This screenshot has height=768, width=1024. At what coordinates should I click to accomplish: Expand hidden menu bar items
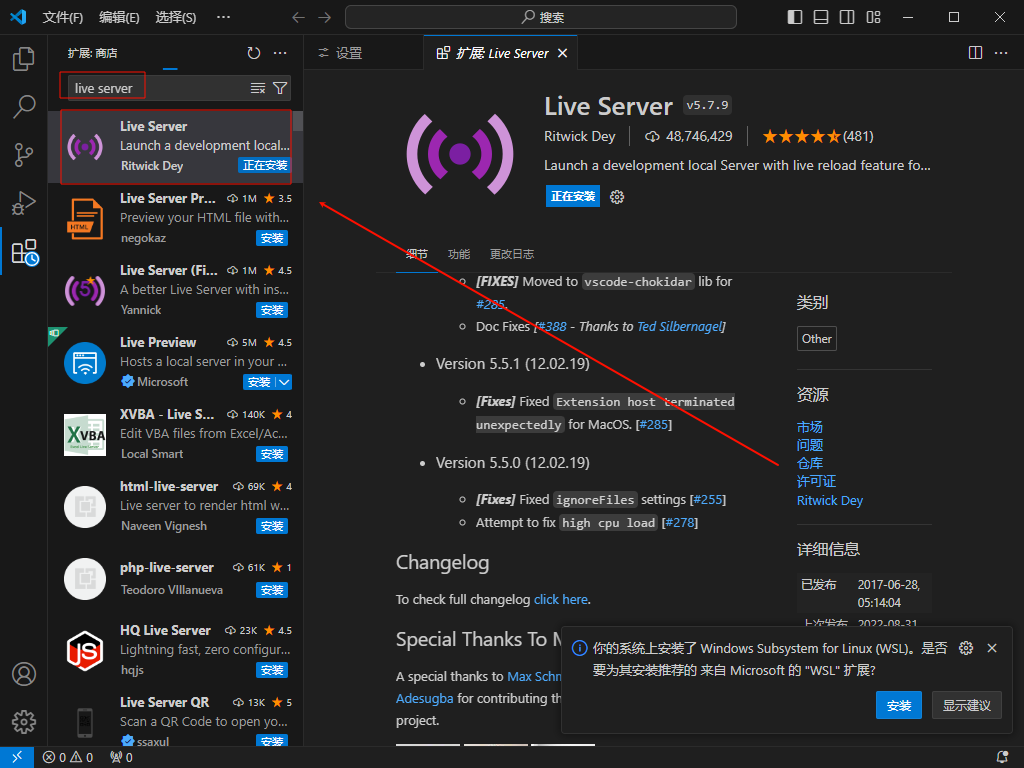click(x=223, y=17)
